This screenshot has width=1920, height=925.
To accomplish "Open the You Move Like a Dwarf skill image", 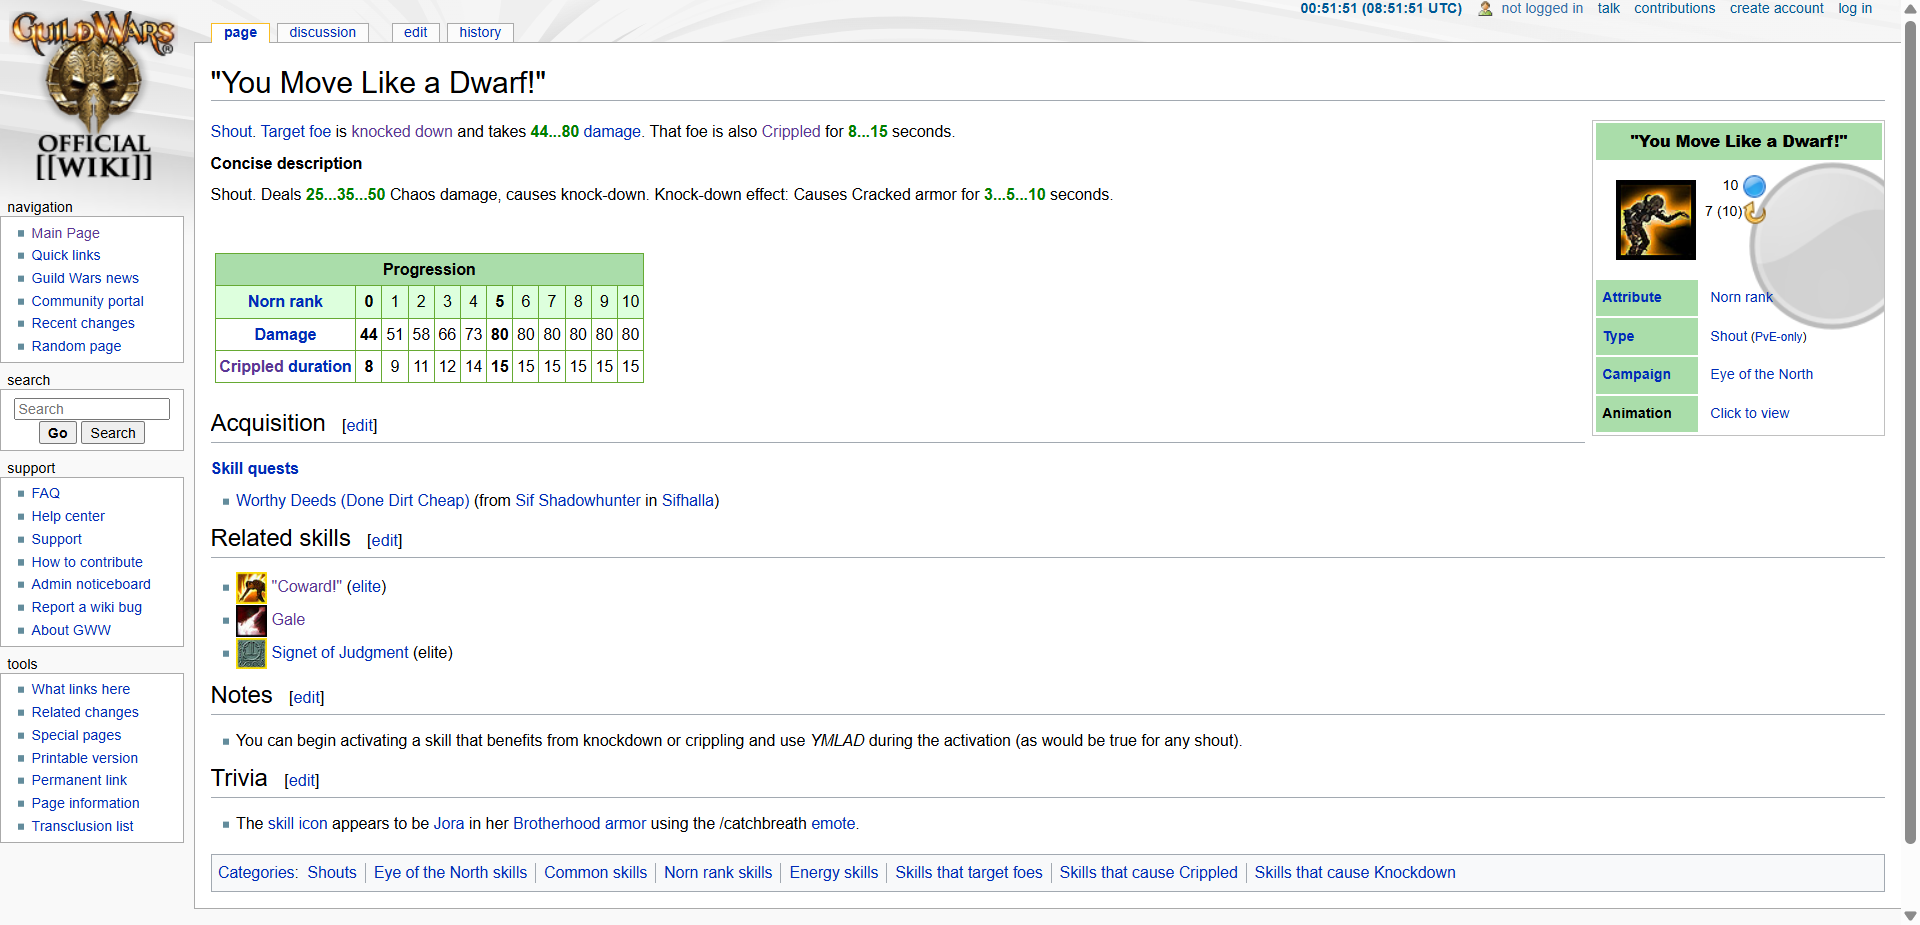I will 1655,220.
